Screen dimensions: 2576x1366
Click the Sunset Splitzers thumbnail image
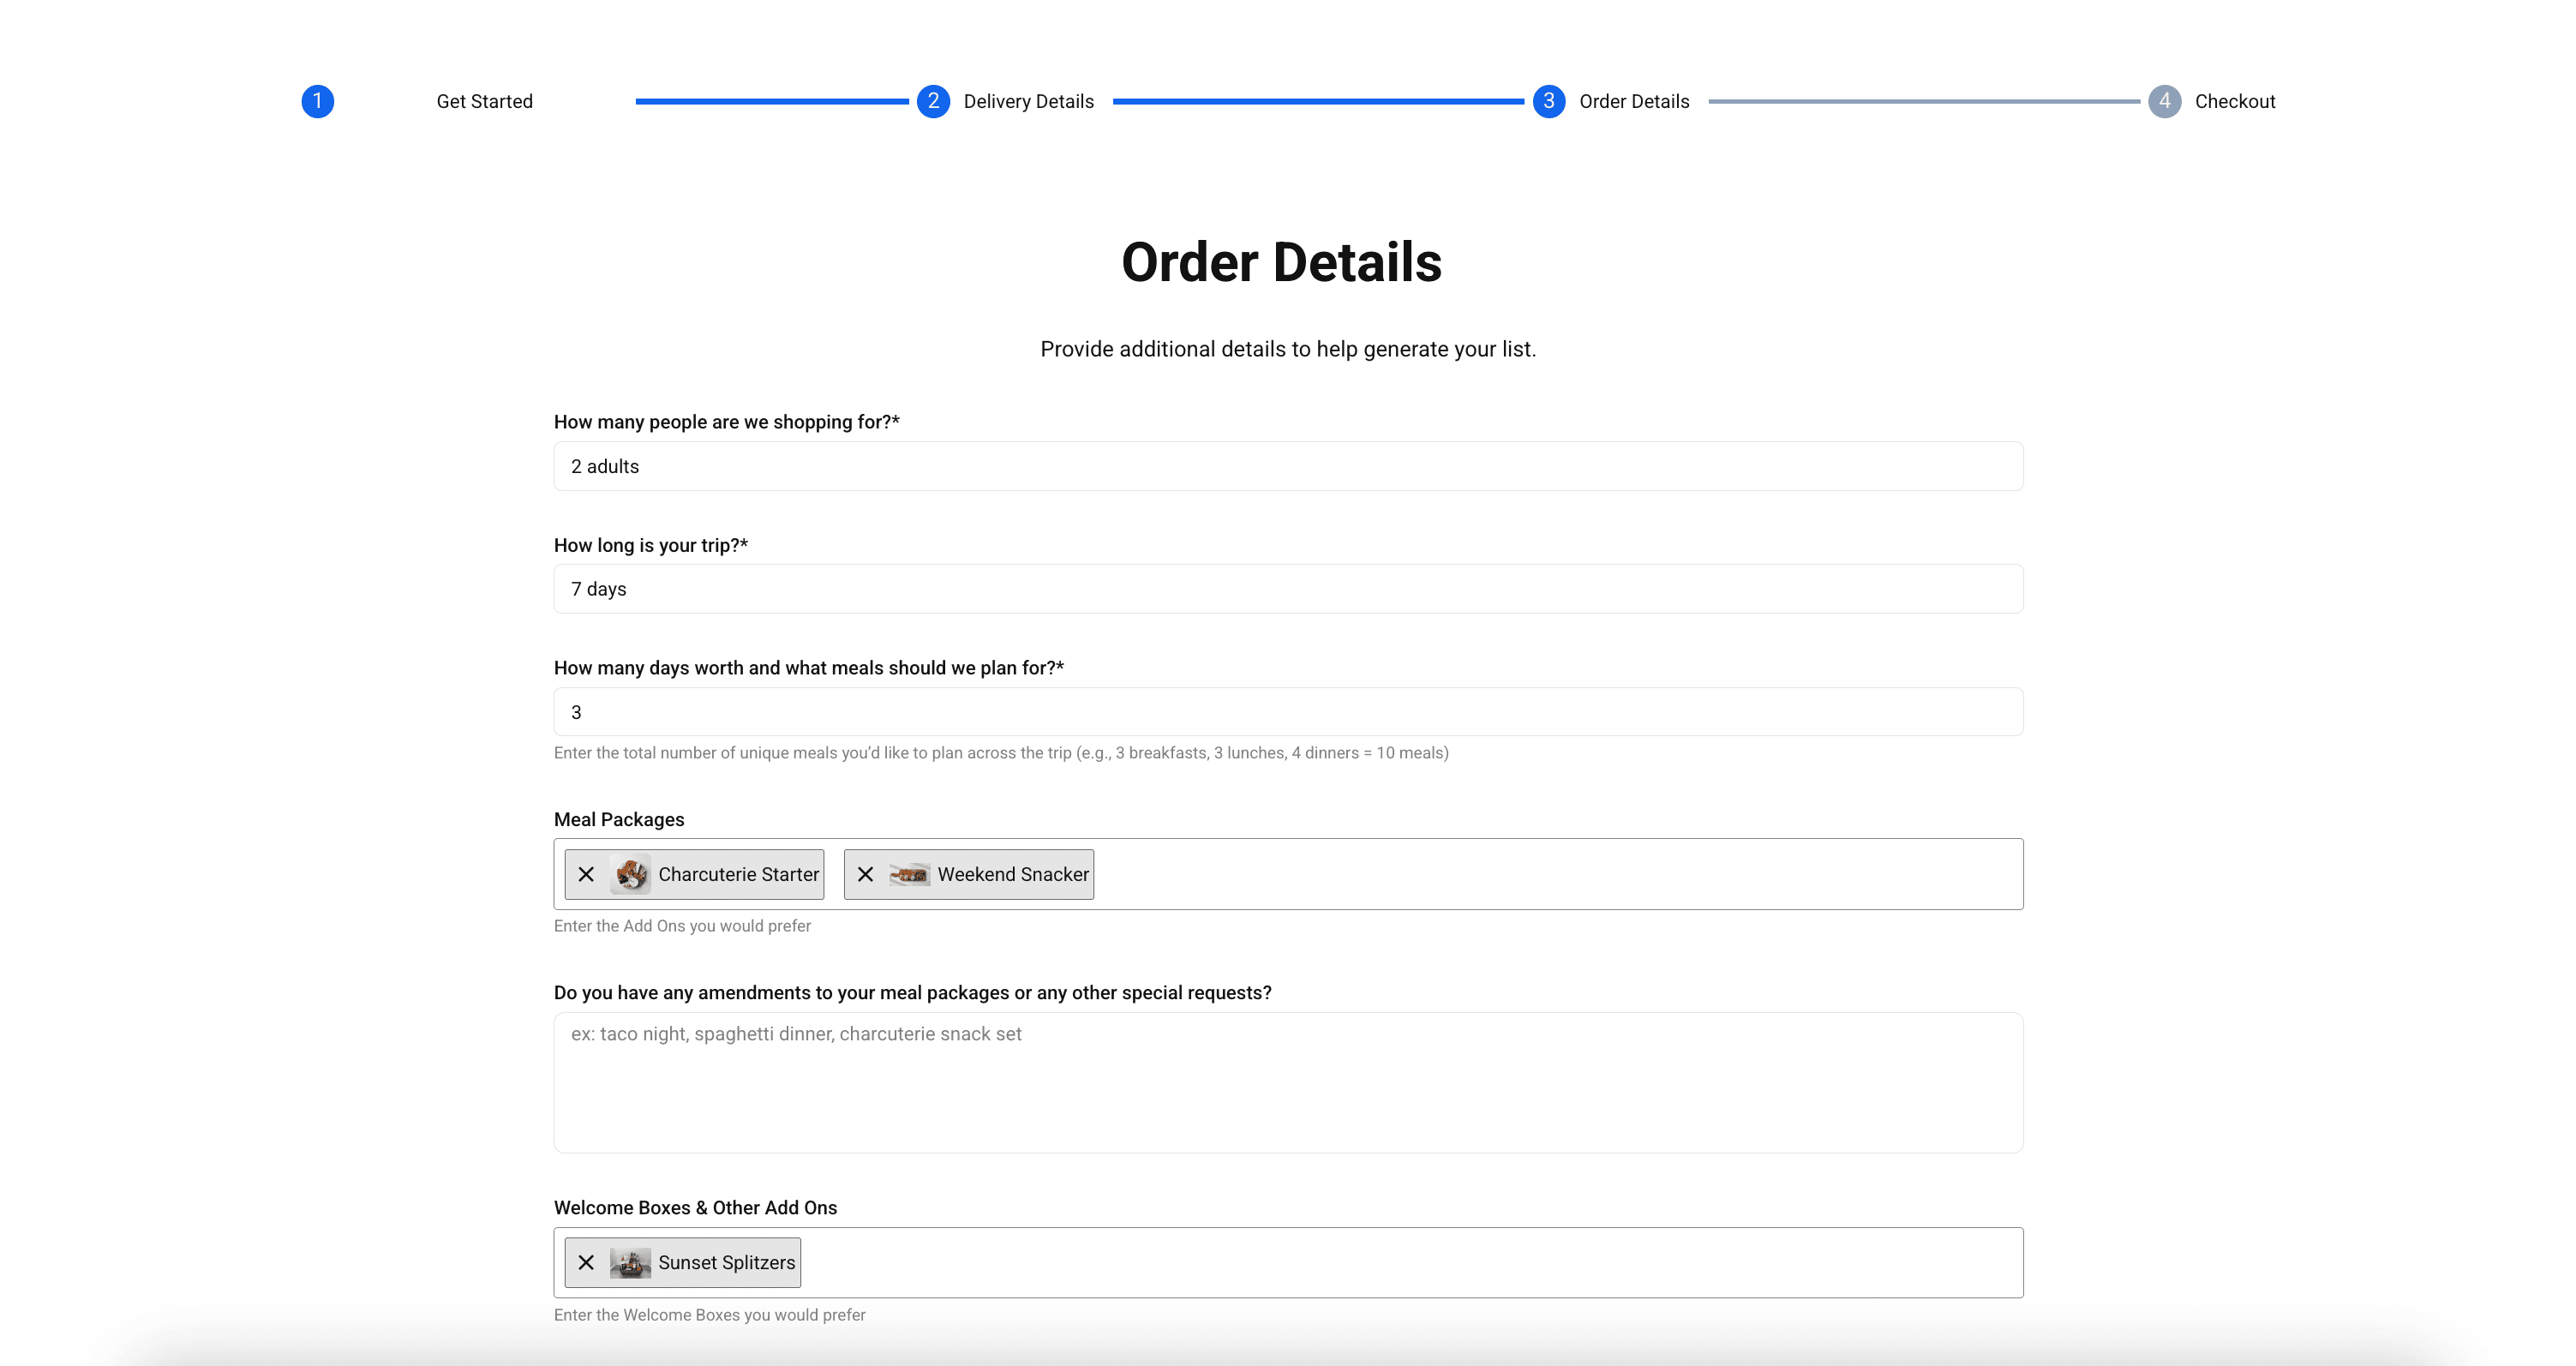630,1262
